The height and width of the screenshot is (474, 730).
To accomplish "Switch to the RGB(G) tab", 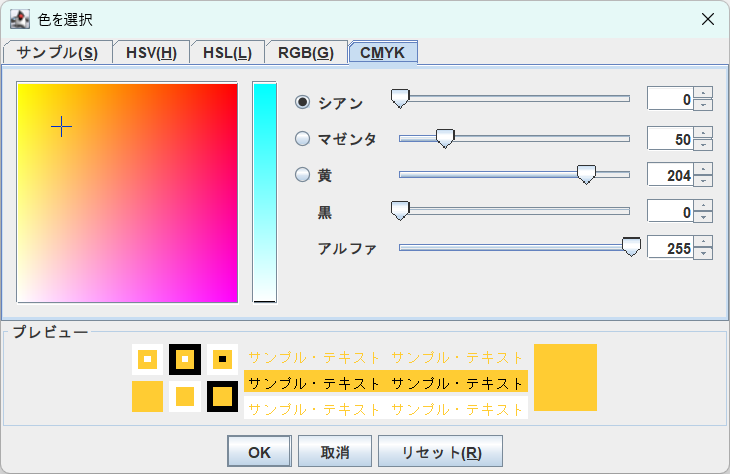I will 306,52.
